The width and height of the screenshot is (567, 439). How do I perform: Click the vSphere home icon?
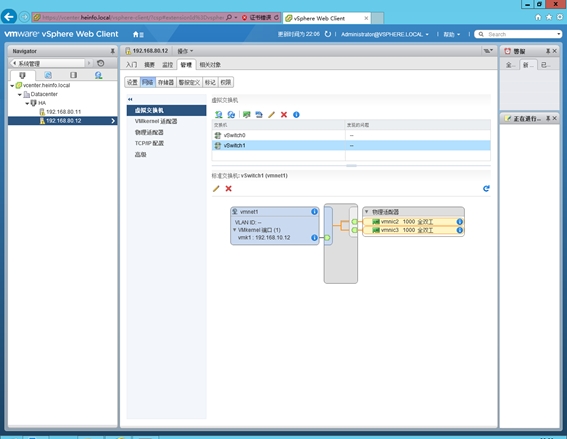click(138, 34)
